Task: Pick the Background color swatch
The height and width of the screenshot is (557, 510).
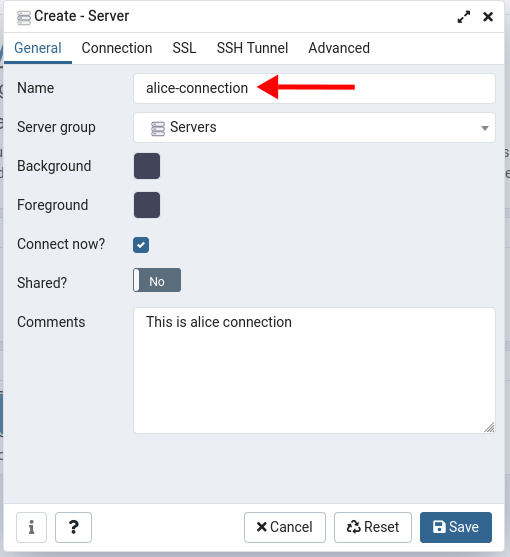Action: [x=147, y=166]
